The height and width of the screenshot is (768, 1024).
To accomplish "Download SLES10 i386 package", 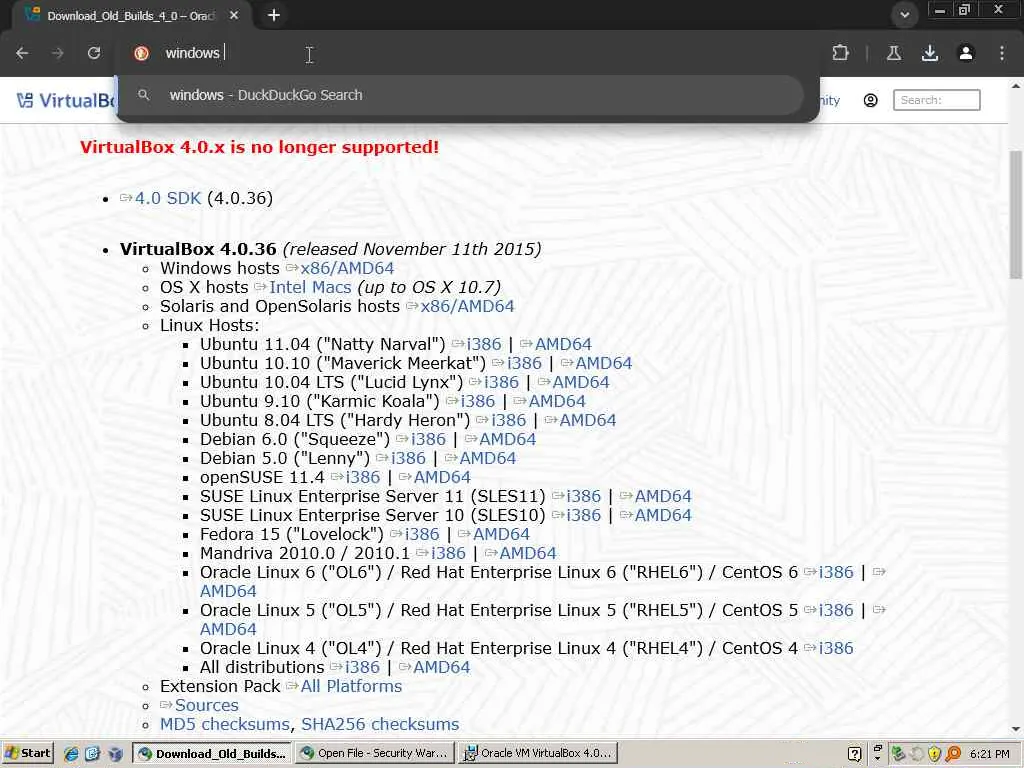I will pyautogui.click(x=583, y=515).
